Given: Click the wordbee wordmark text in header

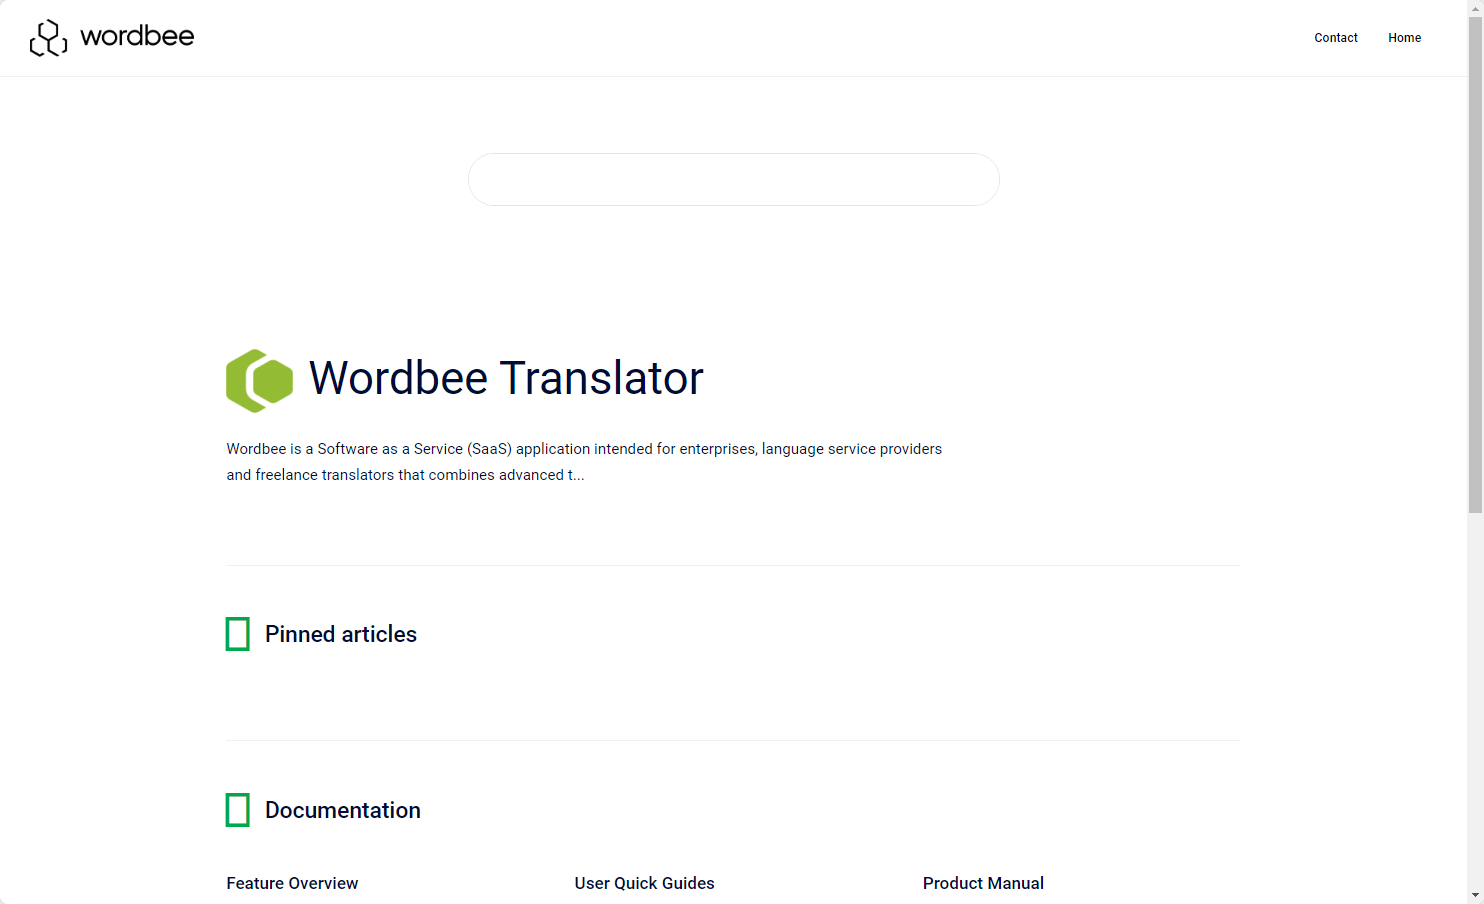Looking at the screenshot, I should tap(137, 36).
